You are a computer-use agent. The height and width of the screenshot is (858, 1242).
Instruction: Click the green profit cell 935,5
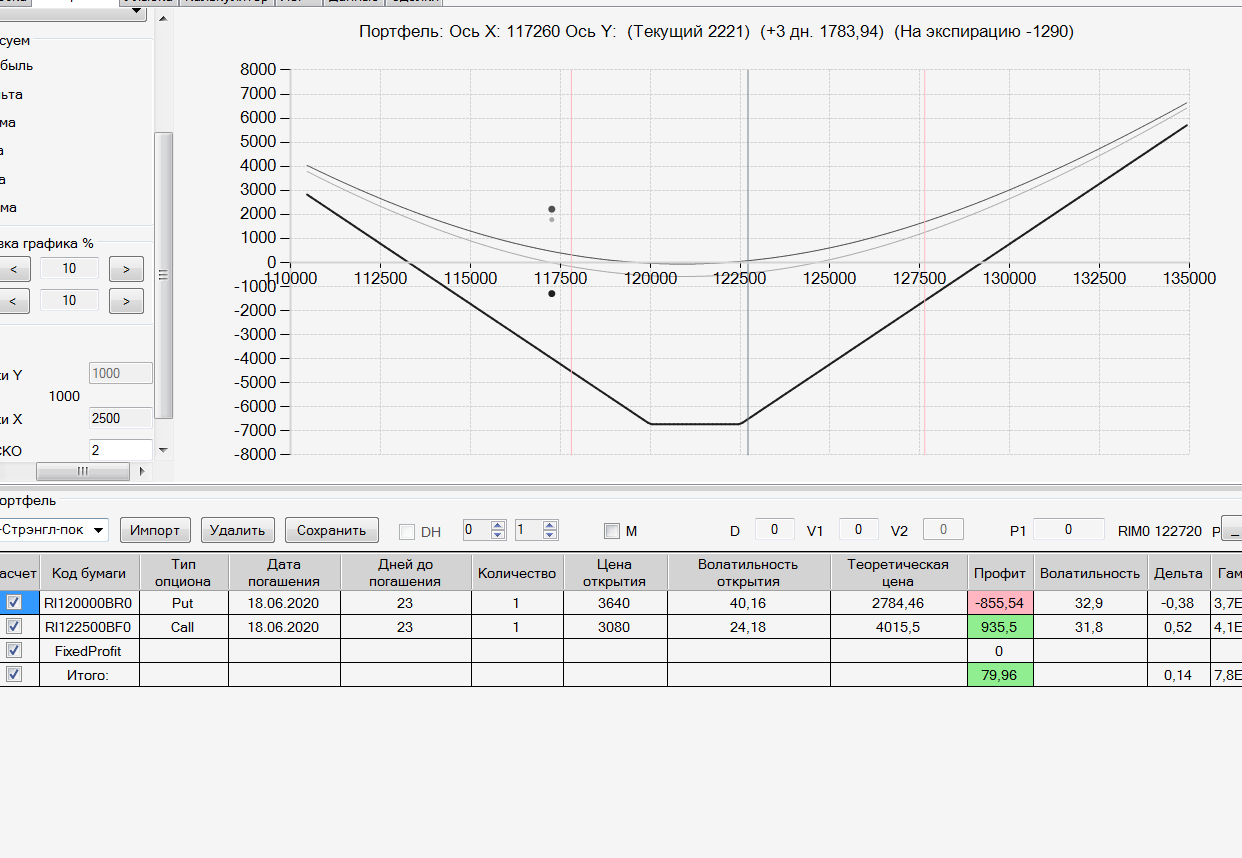(1000, 627)
